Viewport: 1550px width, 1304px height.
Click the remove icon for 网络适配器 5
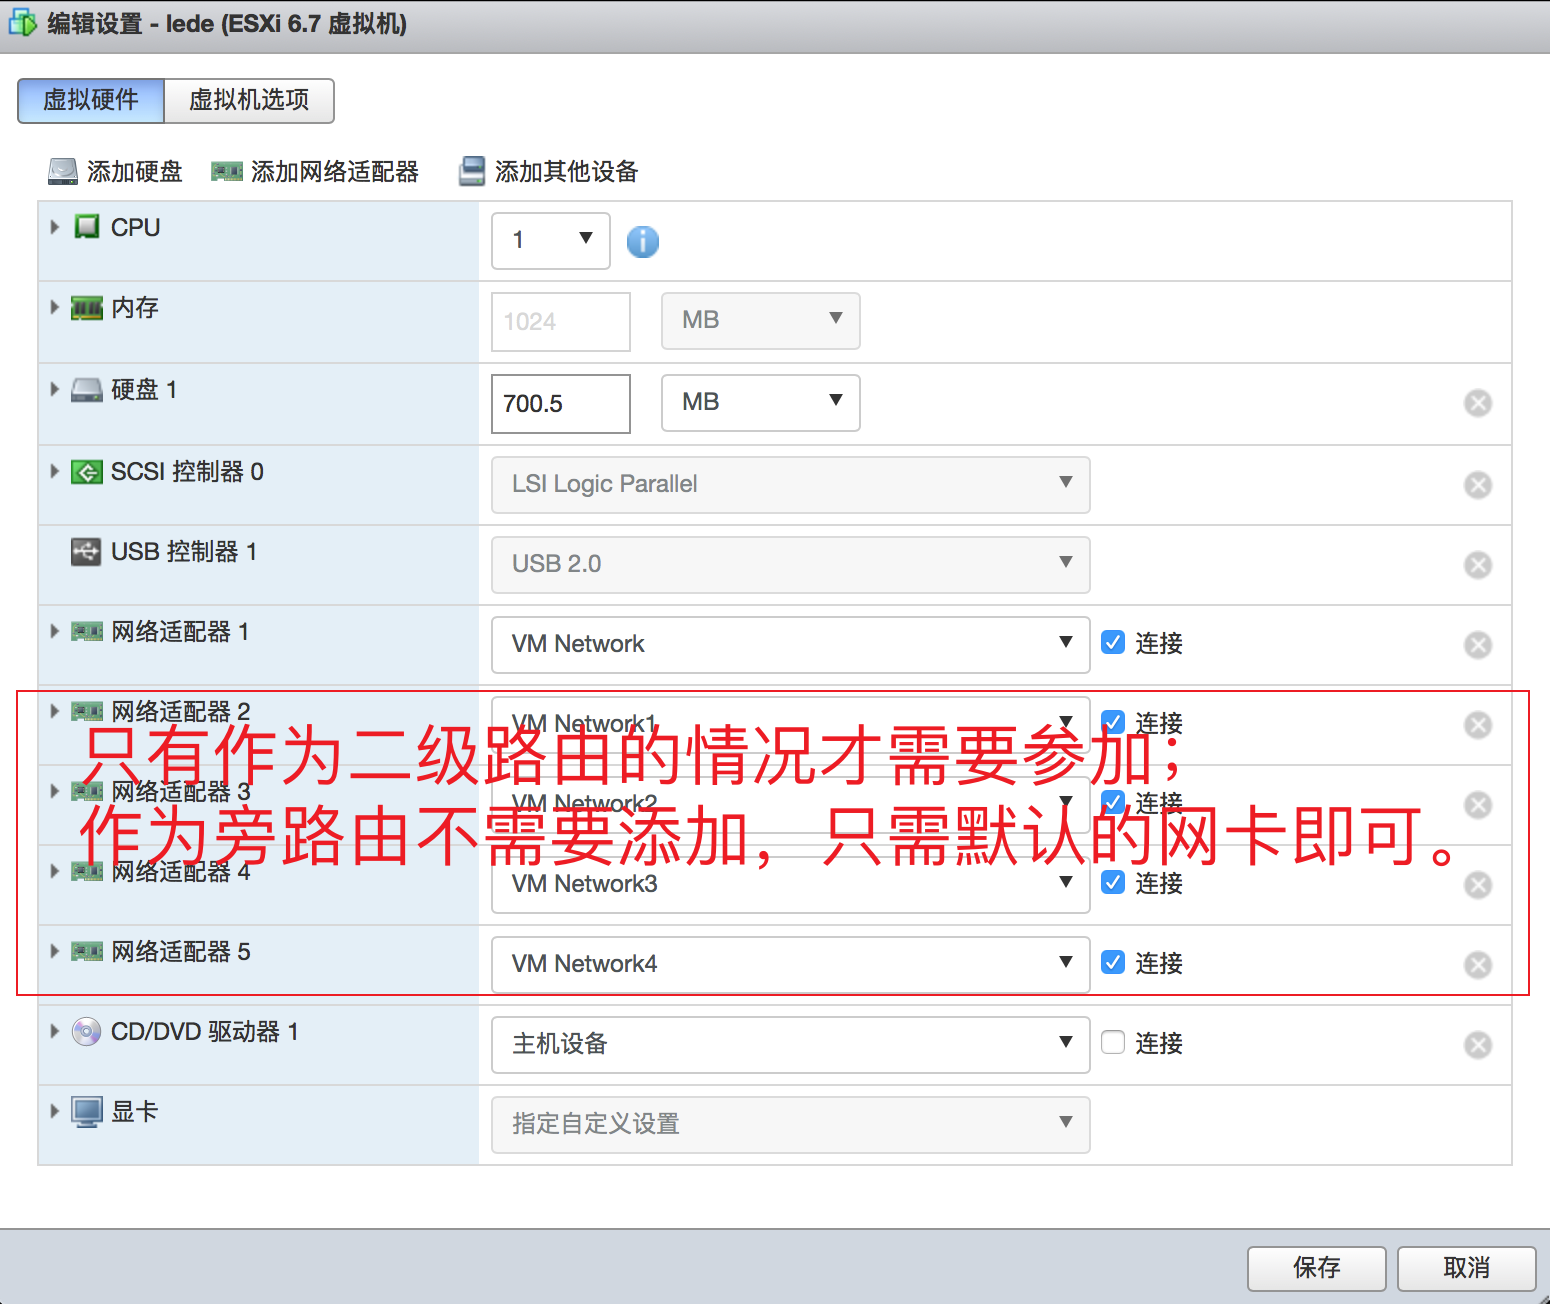click(x=1478, y=964)
